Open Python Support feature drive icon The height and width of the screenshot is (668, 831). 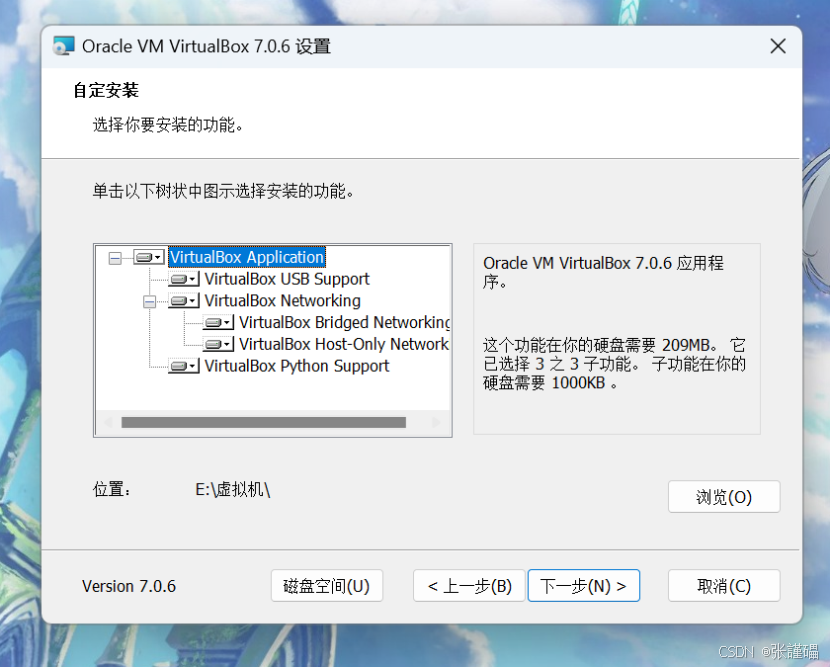tap(183, 366)
